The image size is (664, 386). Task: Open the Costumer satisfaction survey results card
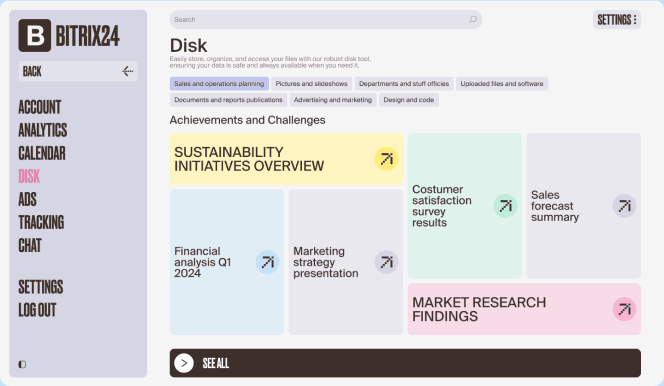pyautogui.click(x=465, y=206)
